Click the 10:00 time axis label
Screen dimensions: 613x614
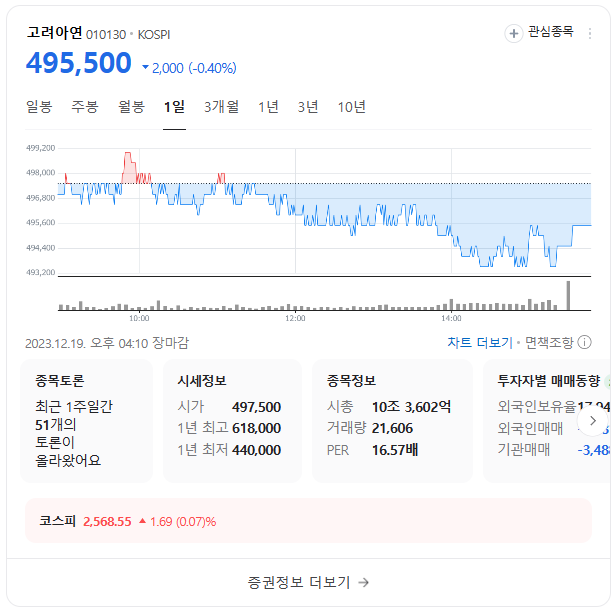[139, 318]
